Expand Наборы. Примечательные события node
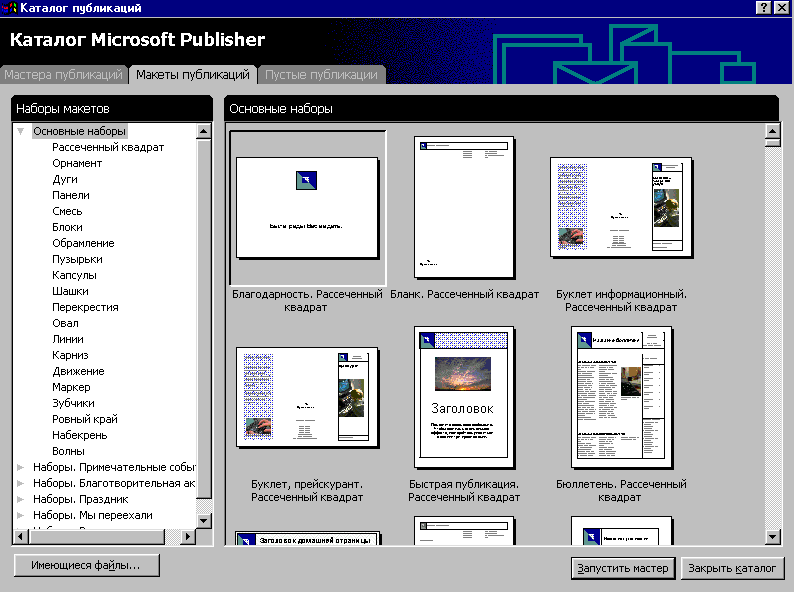794x592 pixels. (x=21, y=467)
